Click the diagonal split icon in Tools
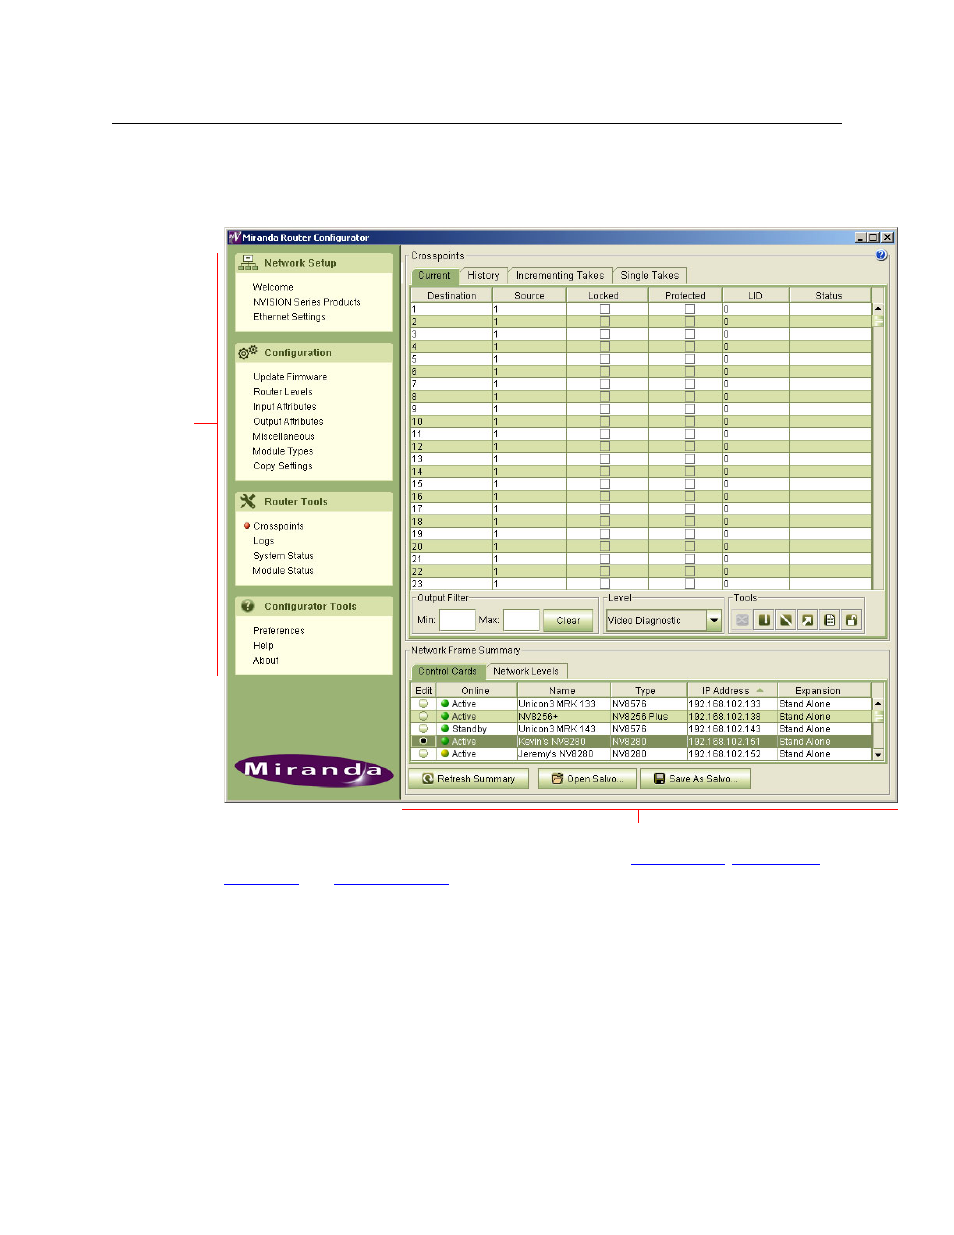Screen dimensions: 954x1235 [786, 621]
